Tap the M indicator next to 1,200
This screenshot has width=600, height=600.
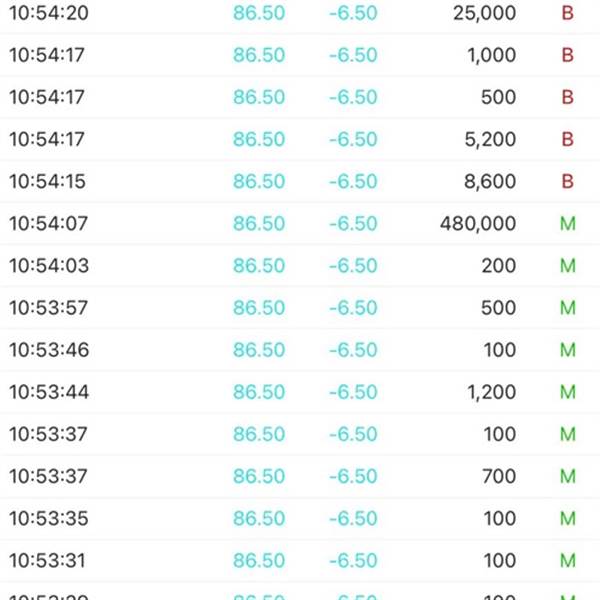568,392
